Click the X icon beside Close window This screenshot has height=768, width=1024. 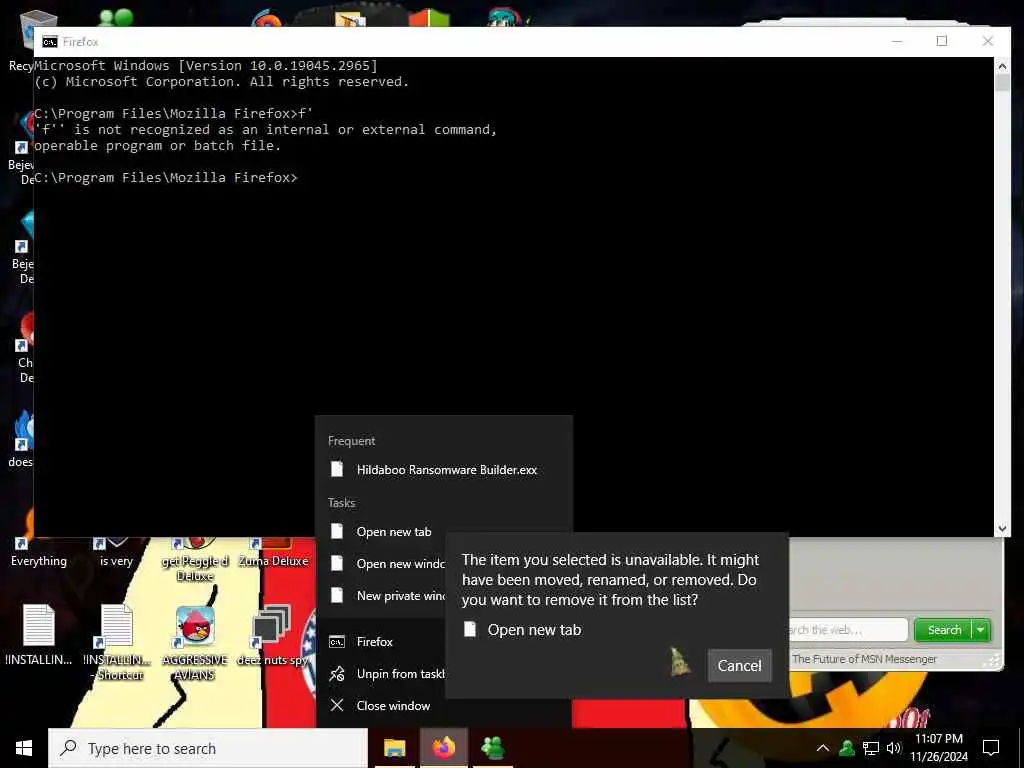[x=336, y=705]
